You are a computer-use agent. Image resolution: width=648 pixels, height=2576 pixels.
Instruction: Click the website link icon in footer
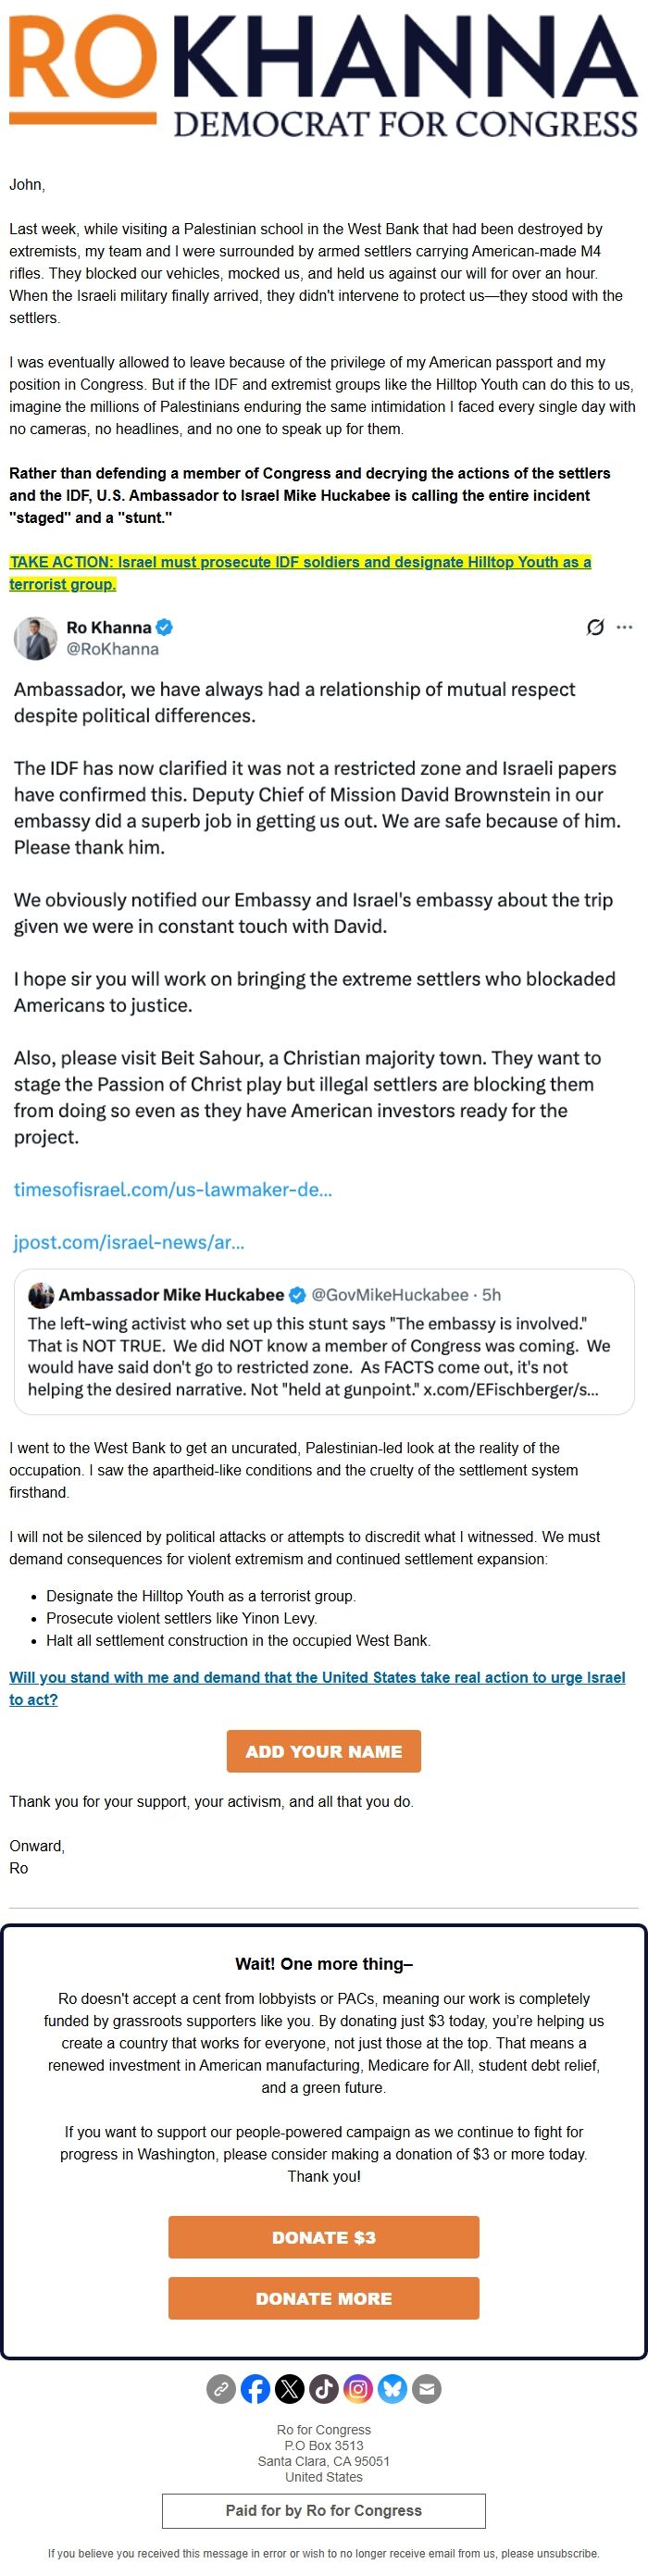click(x=221, y=2389)
